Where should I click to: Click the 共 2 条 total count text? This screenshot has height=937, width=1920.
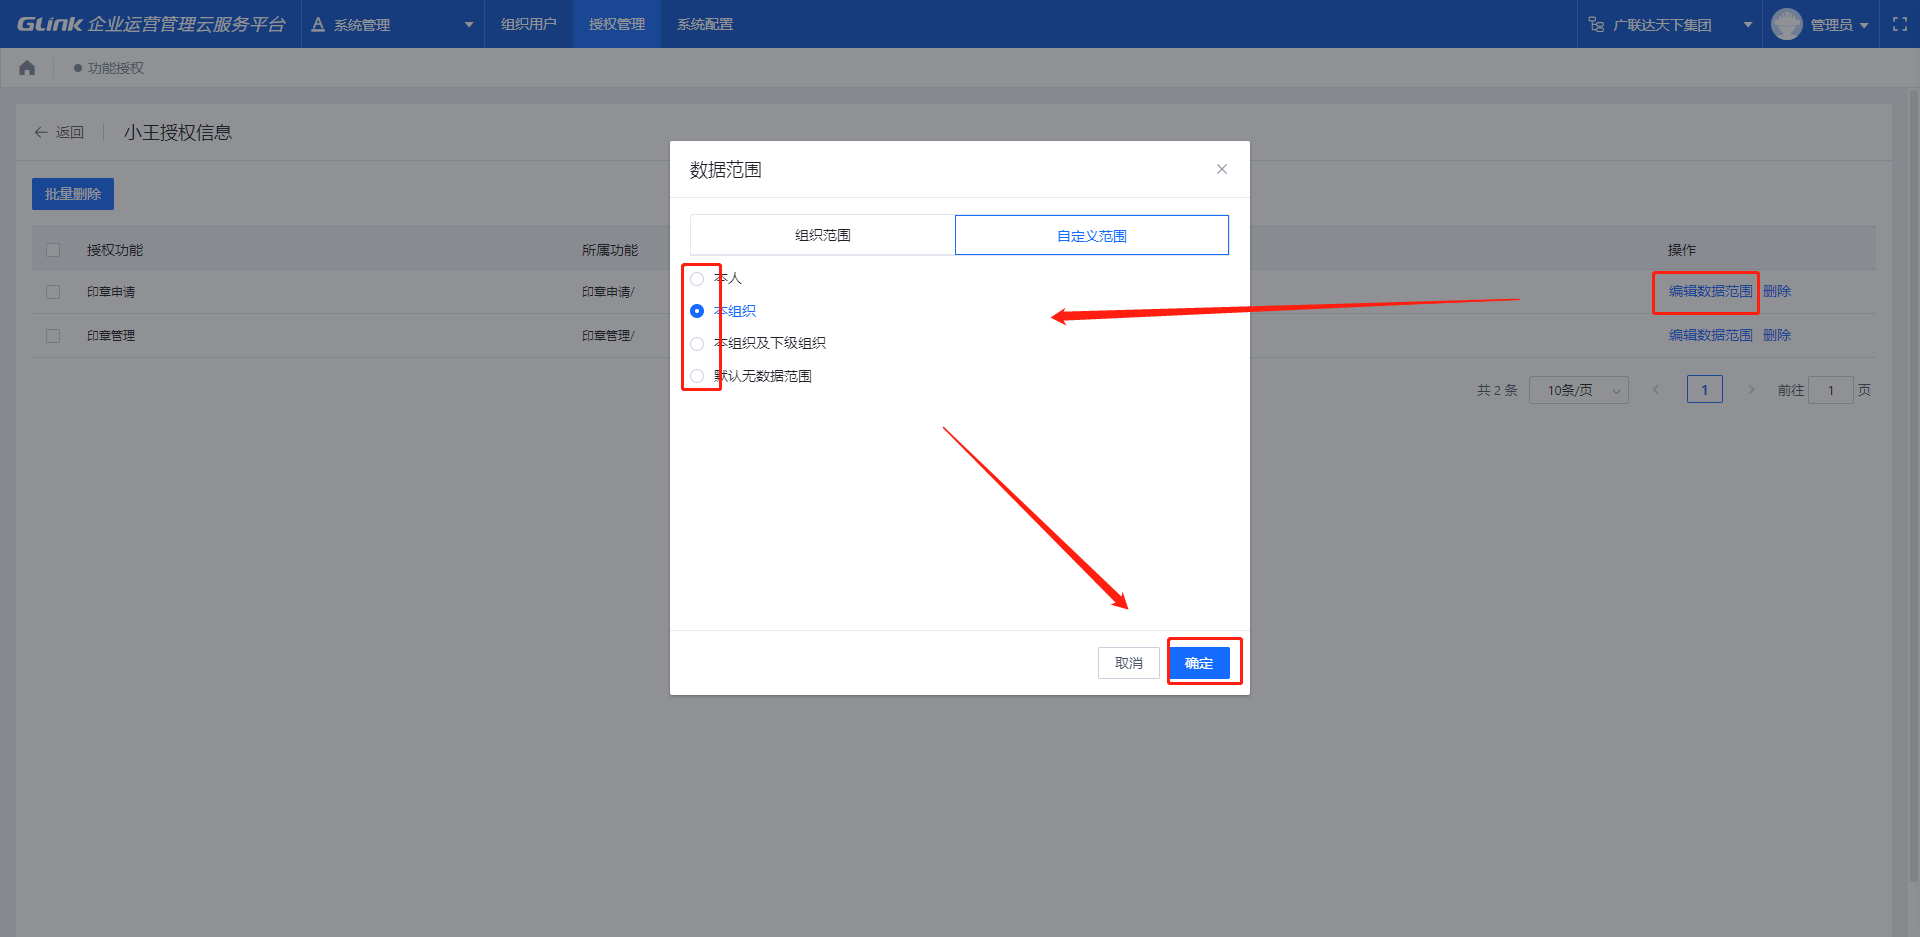pos(1497,390)
